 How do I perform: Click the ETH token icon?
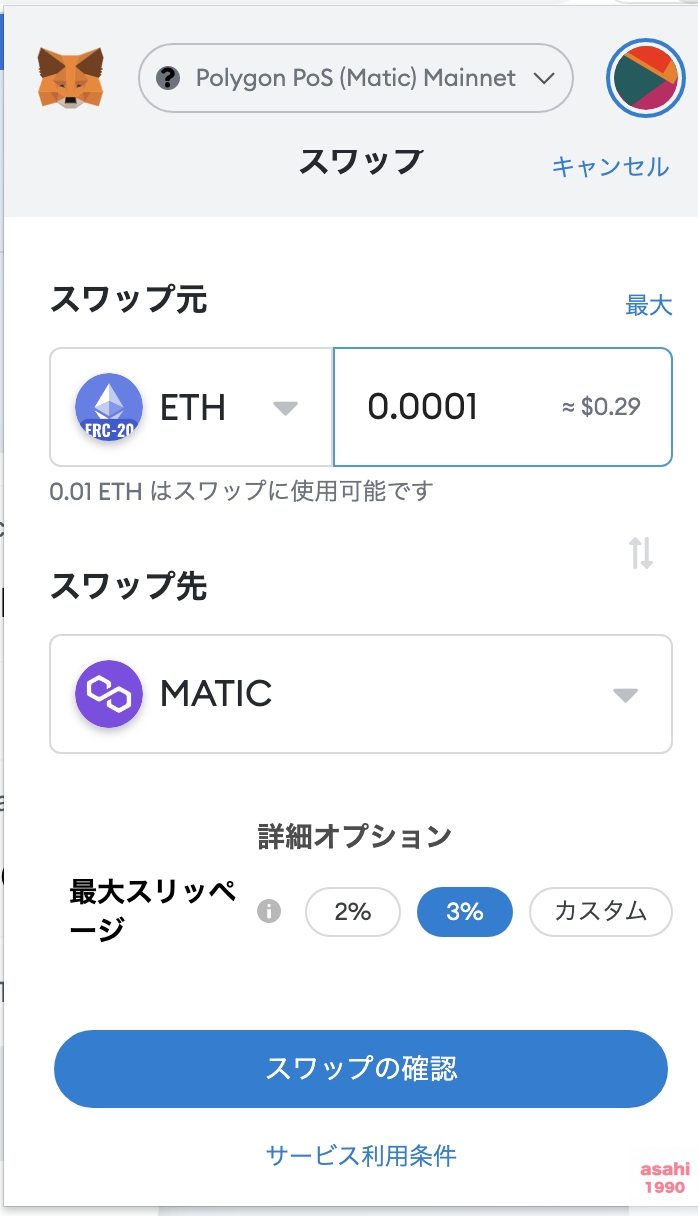coord(108,407)
